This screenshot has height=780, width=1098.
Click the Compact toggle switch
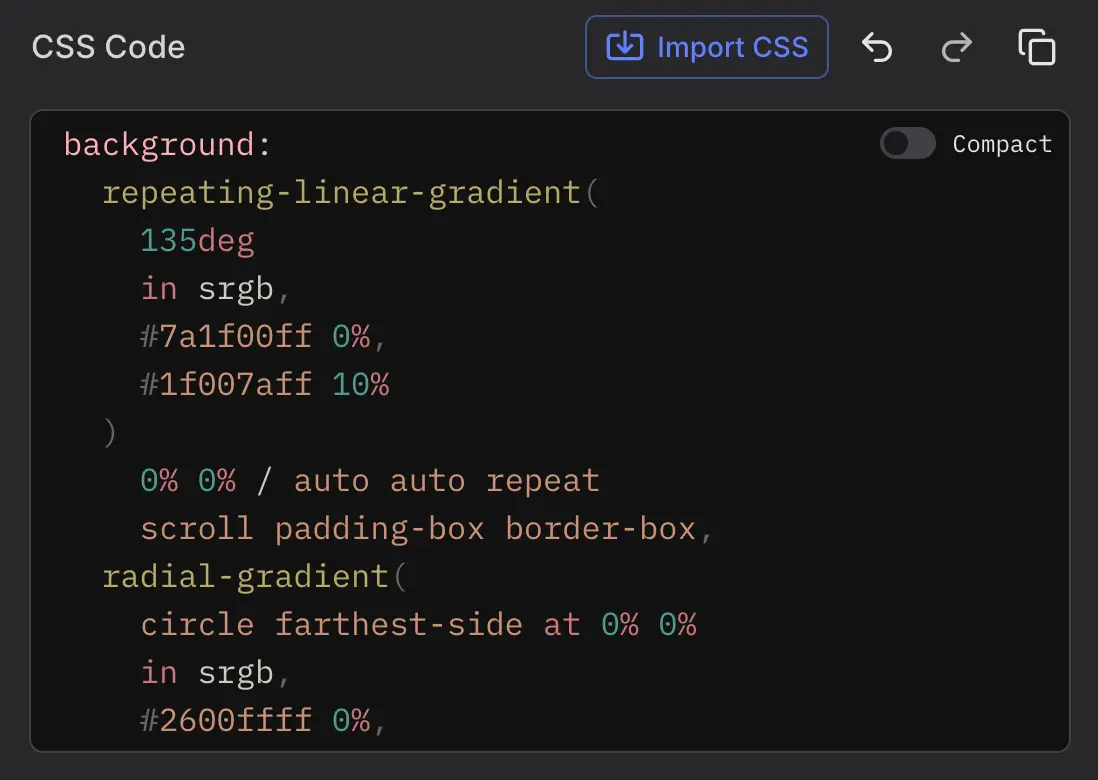(x=907, y=143)
